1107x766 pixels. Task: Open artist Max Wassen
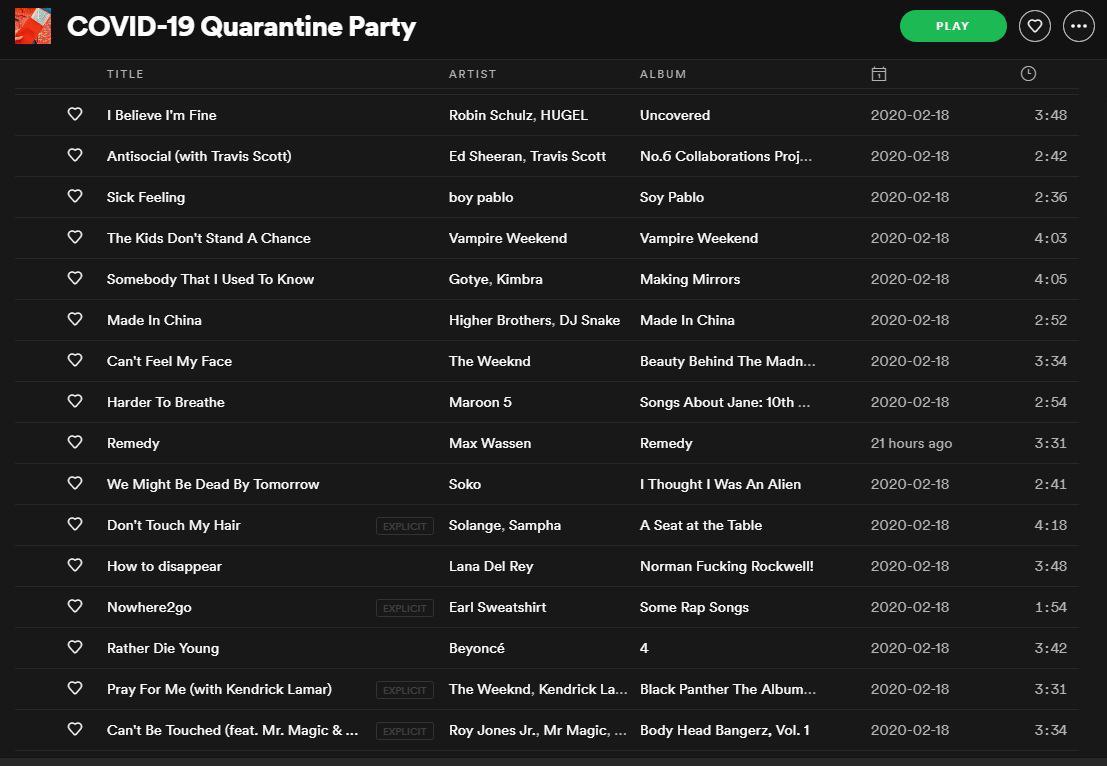pyautogui.click(x=490, y=443)
